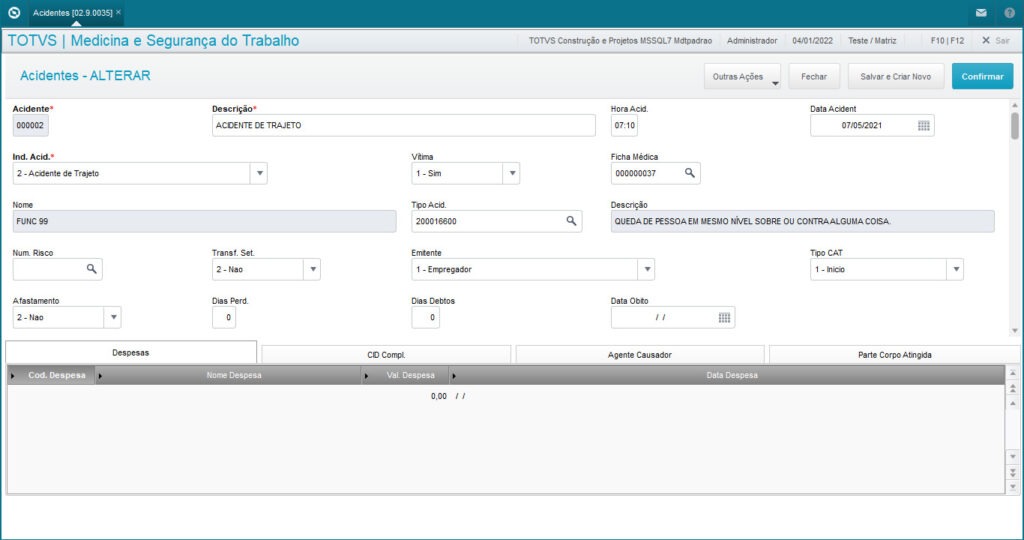1024x540 pixels.
Task: Click the Hora Acid. field
Action: (x=624, y=125)
